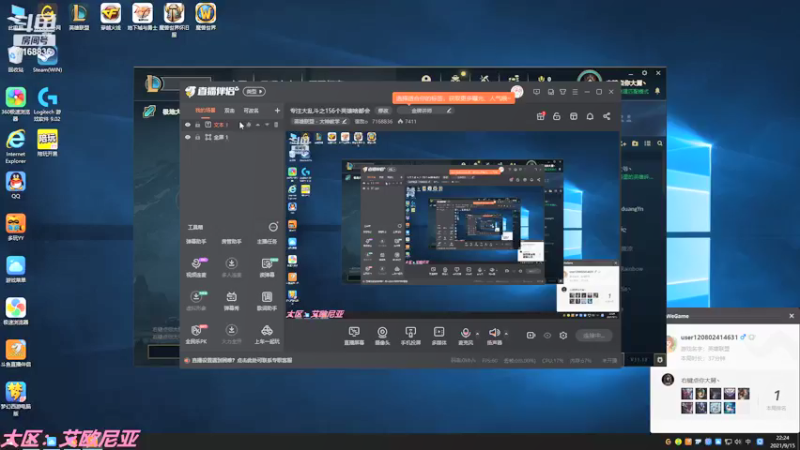Open the lyrics helper tool

tap(267, 301)
